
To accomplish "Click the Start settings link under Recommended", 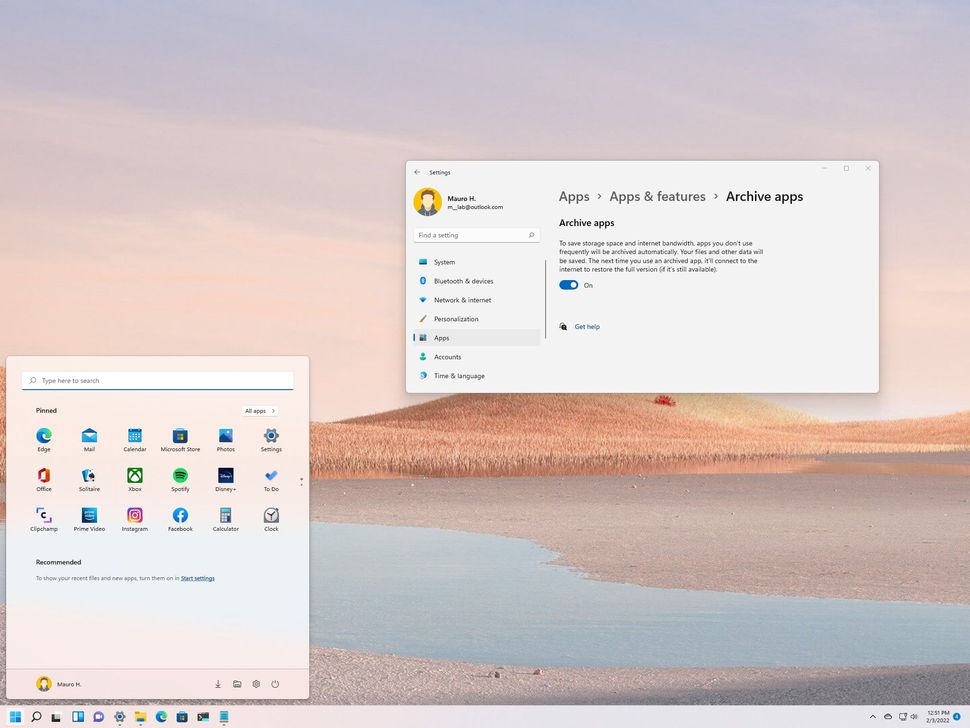I will click(x=198, y=578).
